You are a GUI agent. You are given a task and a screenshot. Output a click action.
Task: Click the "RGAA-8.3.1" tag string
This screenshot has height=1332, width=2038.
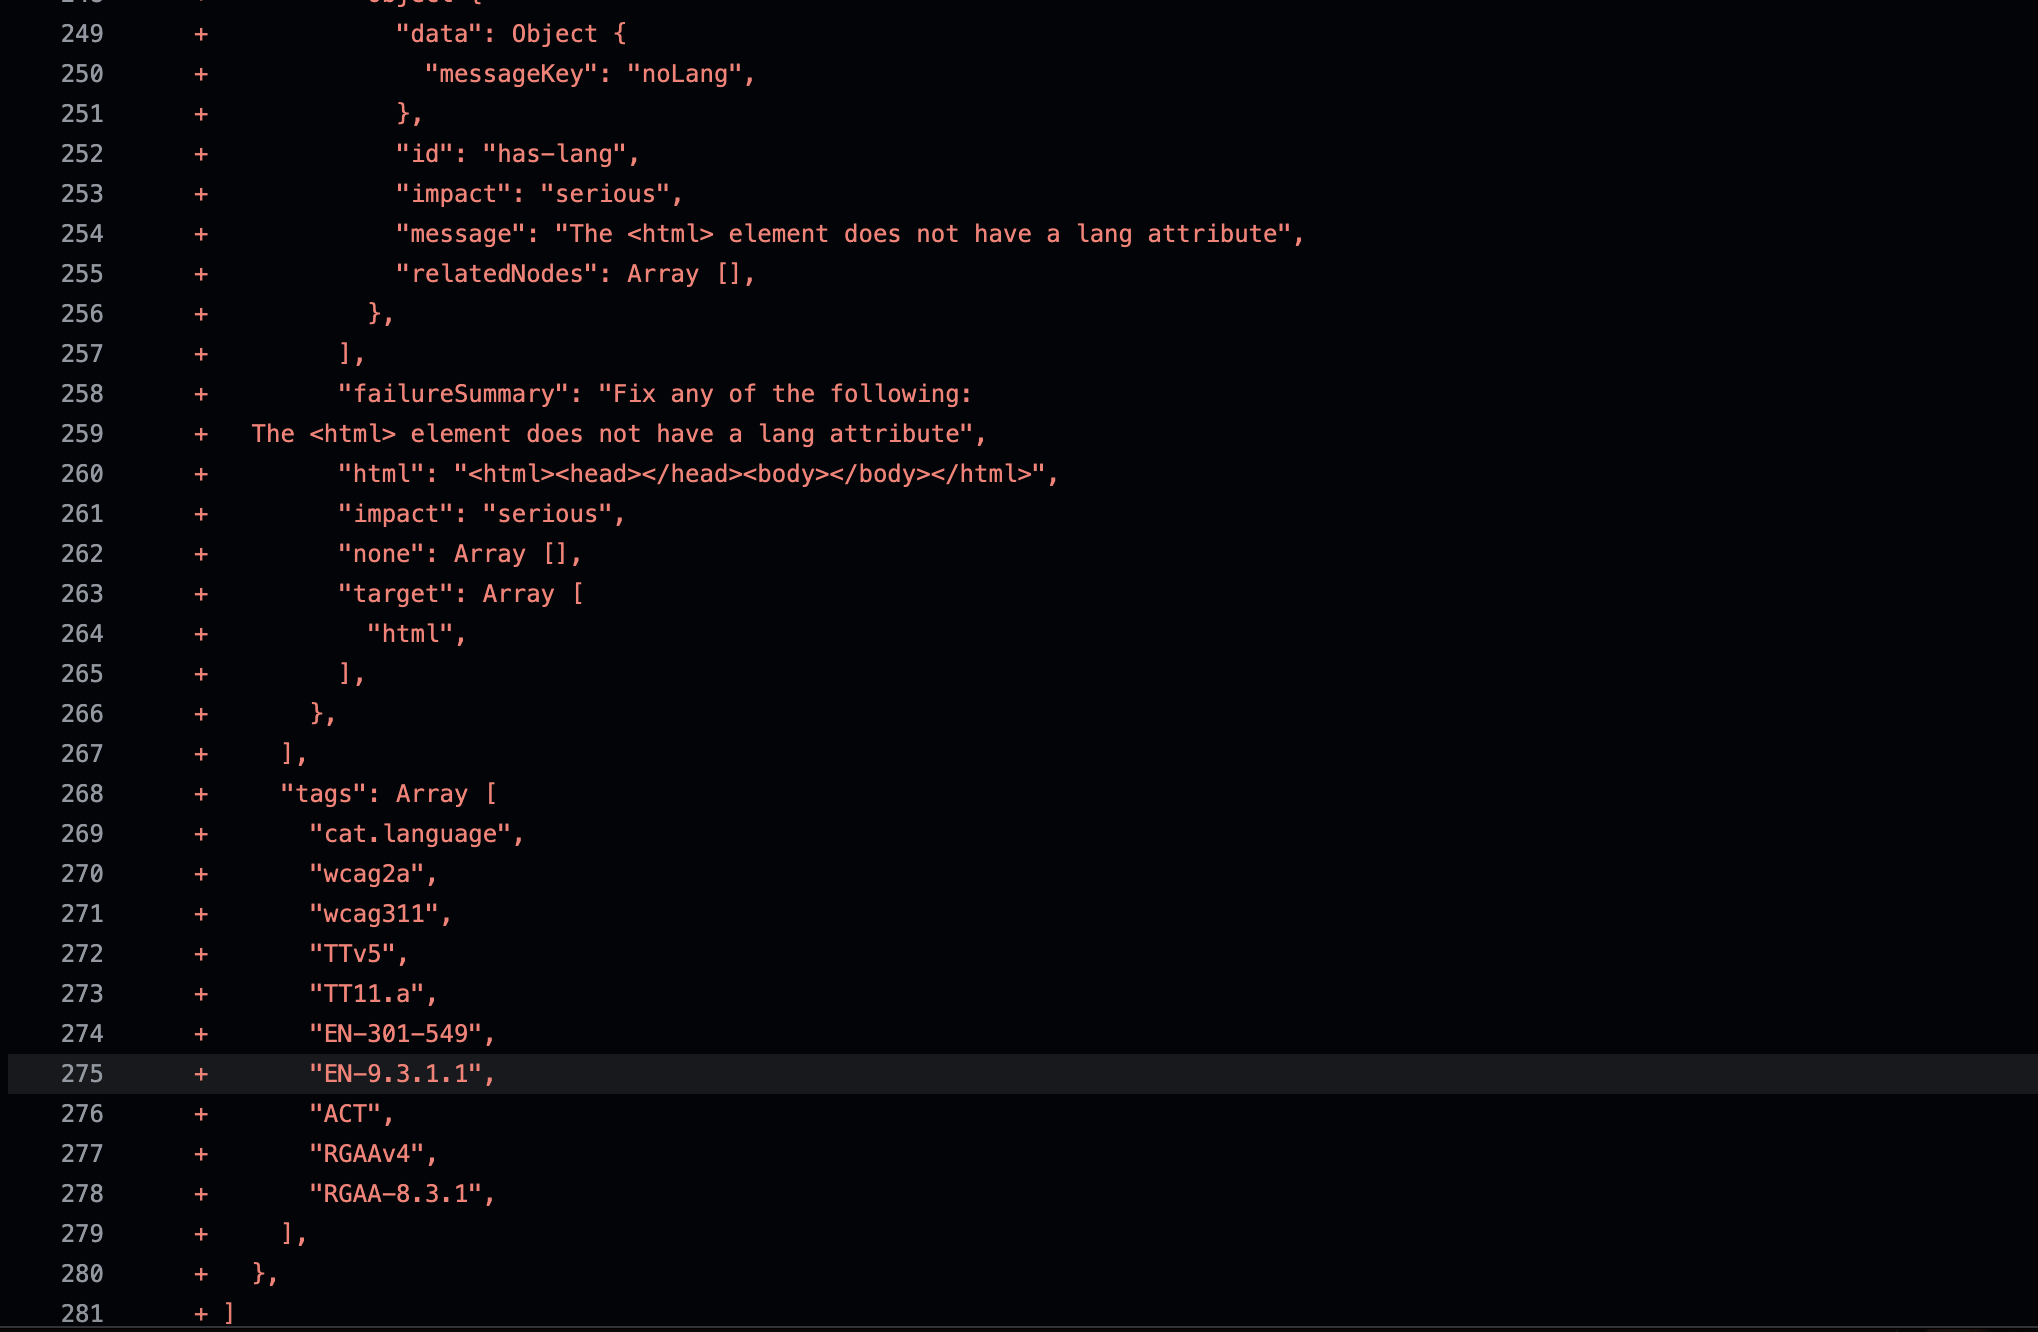pyautogui.click(x=396, y=1194)
